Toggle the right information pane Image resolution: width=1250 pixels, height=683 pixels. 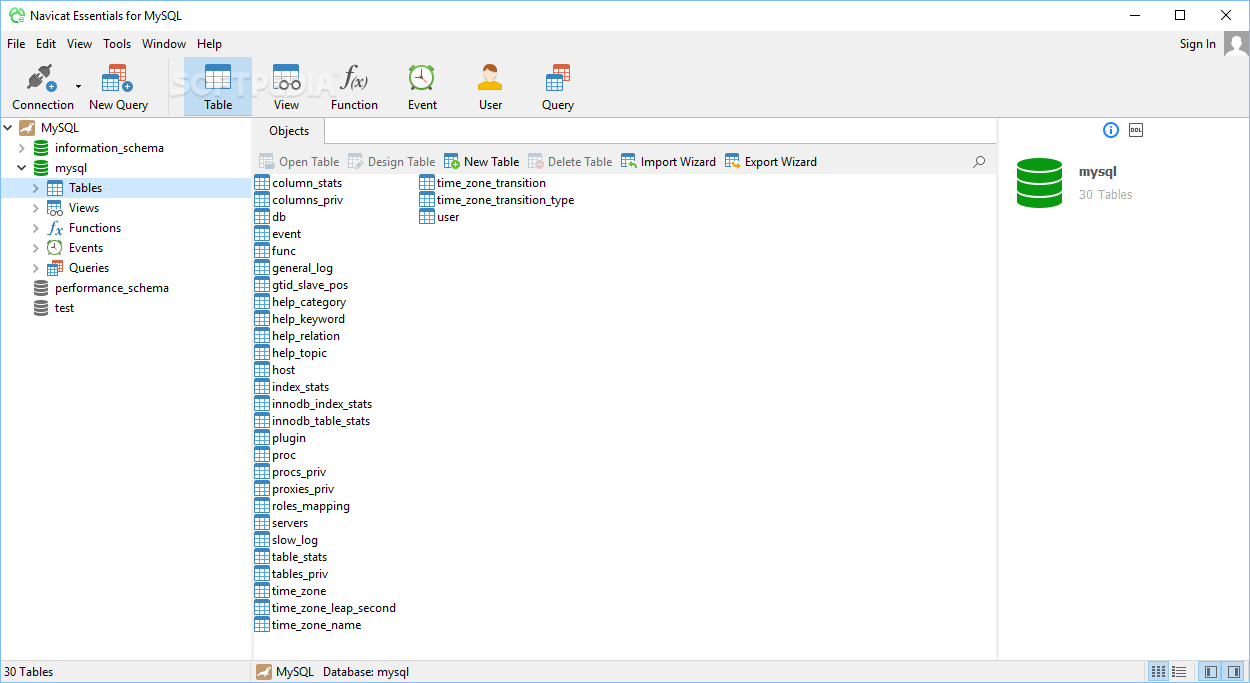(x=1234, y=672)
